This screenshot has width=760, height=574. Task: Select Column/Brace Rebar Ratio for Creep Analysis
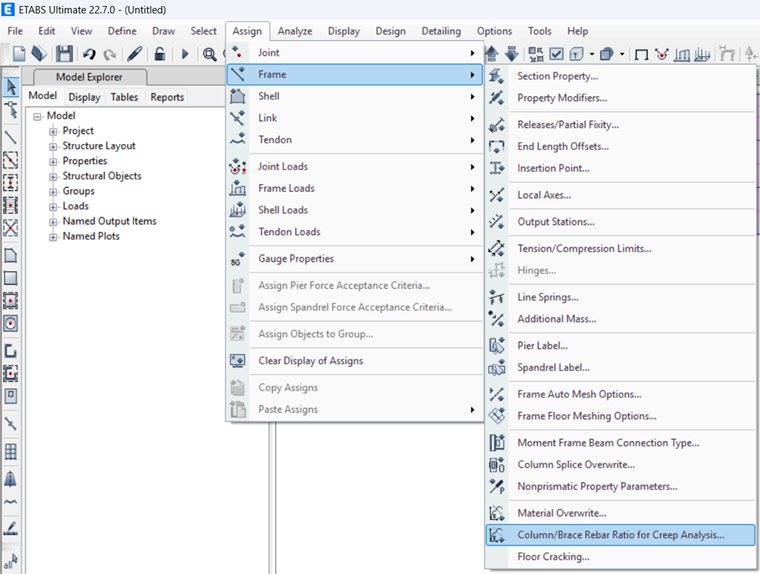620,535
